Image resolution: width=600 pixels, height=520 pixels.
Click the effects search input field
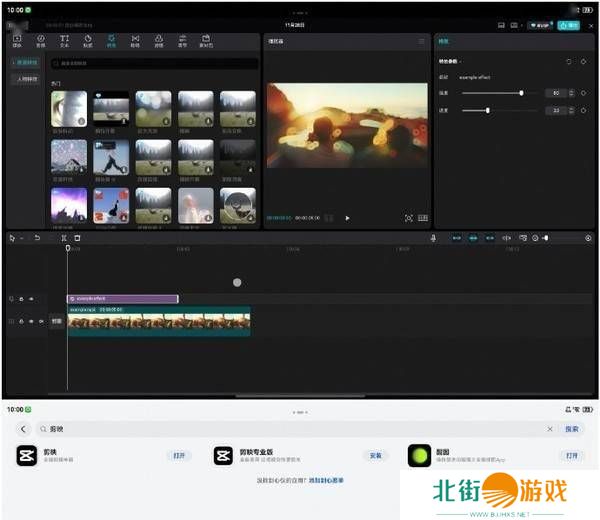150,63
